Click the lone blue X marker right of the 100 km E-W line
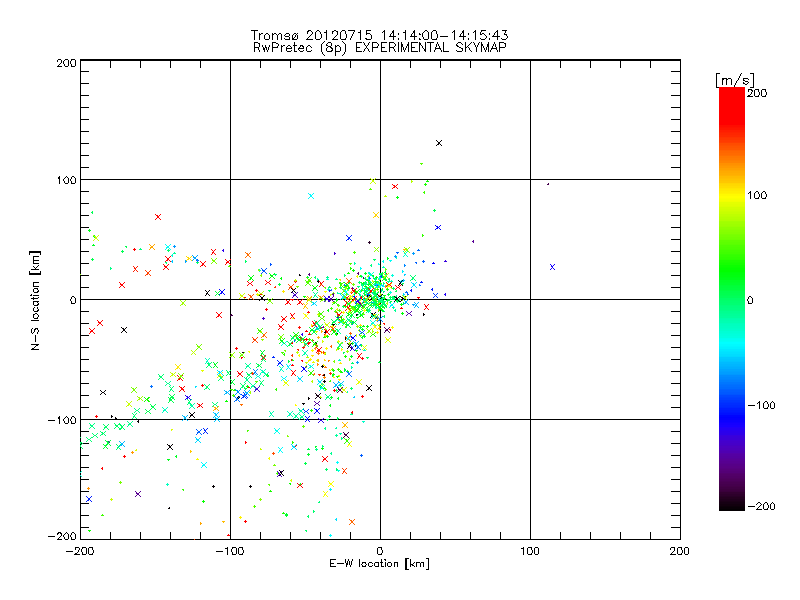The width and height of the screenshot is (800, 600). 552,267
